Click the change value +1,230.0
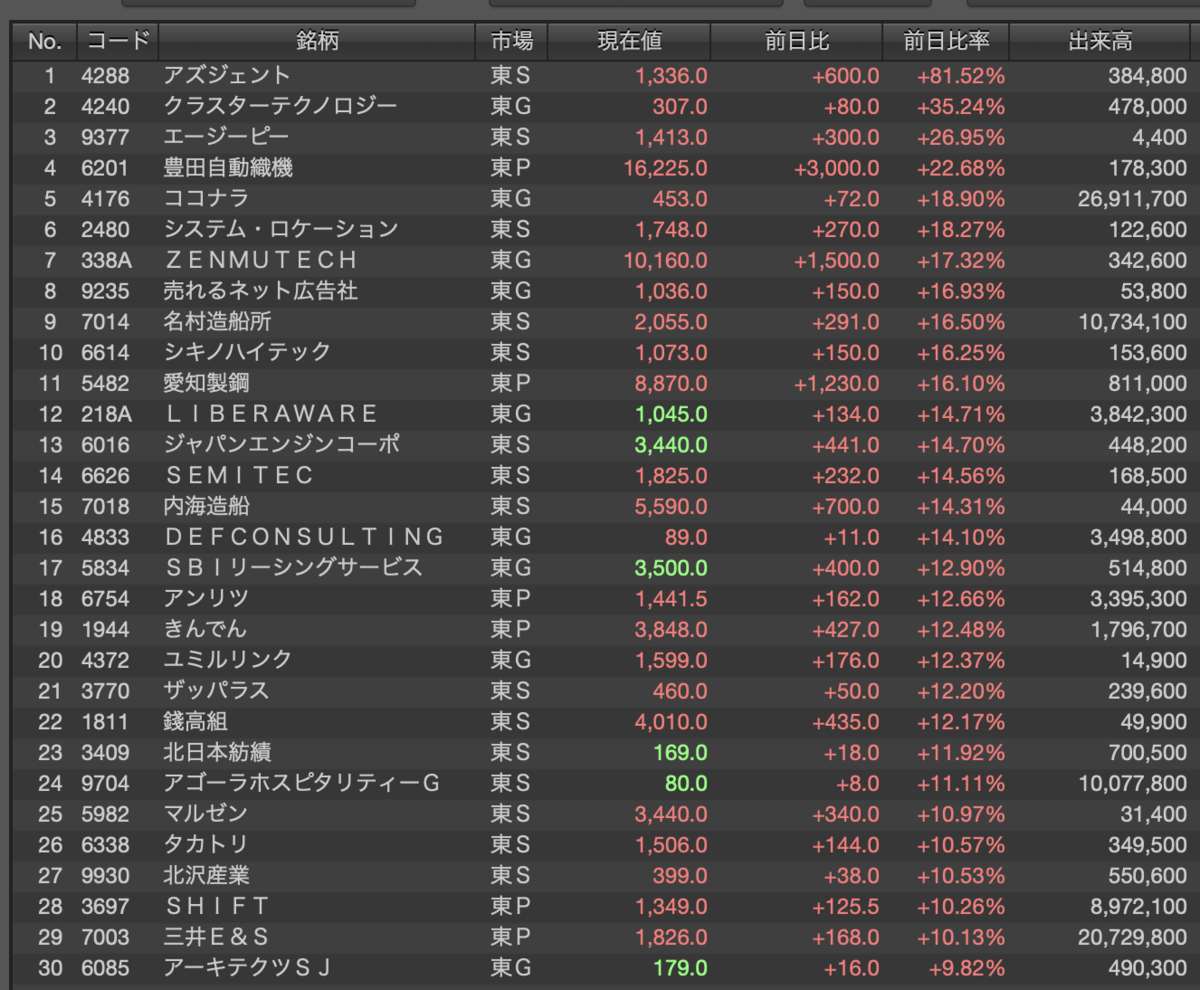Viewport: 1200px width, 990px height. pos(837,383)
